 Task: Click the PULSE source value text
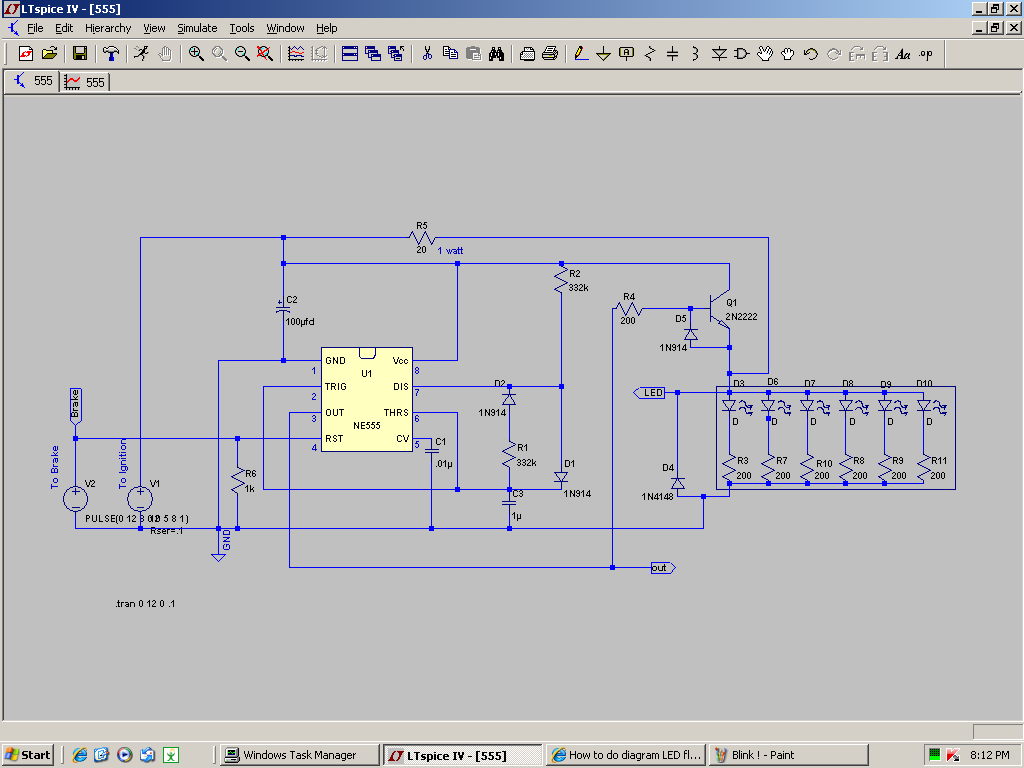[x=137, y=519]
